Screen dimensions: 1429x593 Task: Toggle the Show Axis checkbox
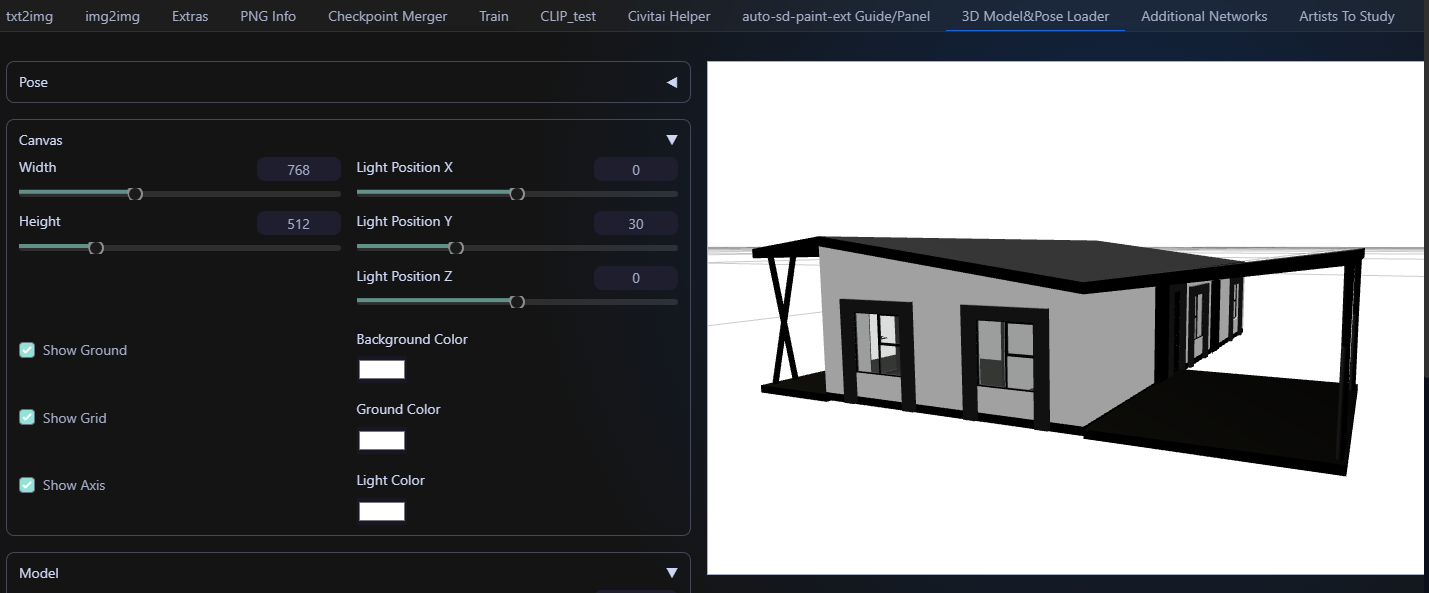pyautogui.click(x=26, y=484)
